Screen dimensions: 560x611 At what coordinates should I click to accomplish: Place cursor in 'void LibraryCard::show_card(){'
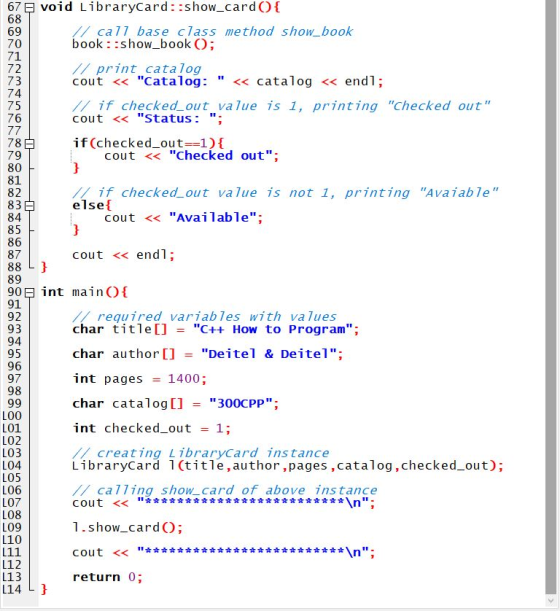click(160, 7)
